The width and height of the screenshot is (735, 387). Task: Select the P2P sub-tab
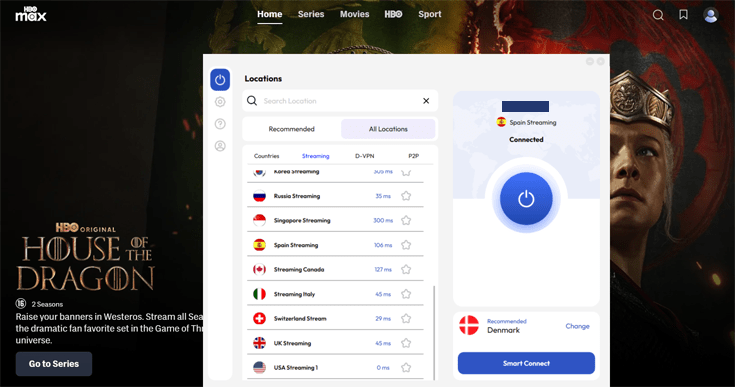coord(413,156)
